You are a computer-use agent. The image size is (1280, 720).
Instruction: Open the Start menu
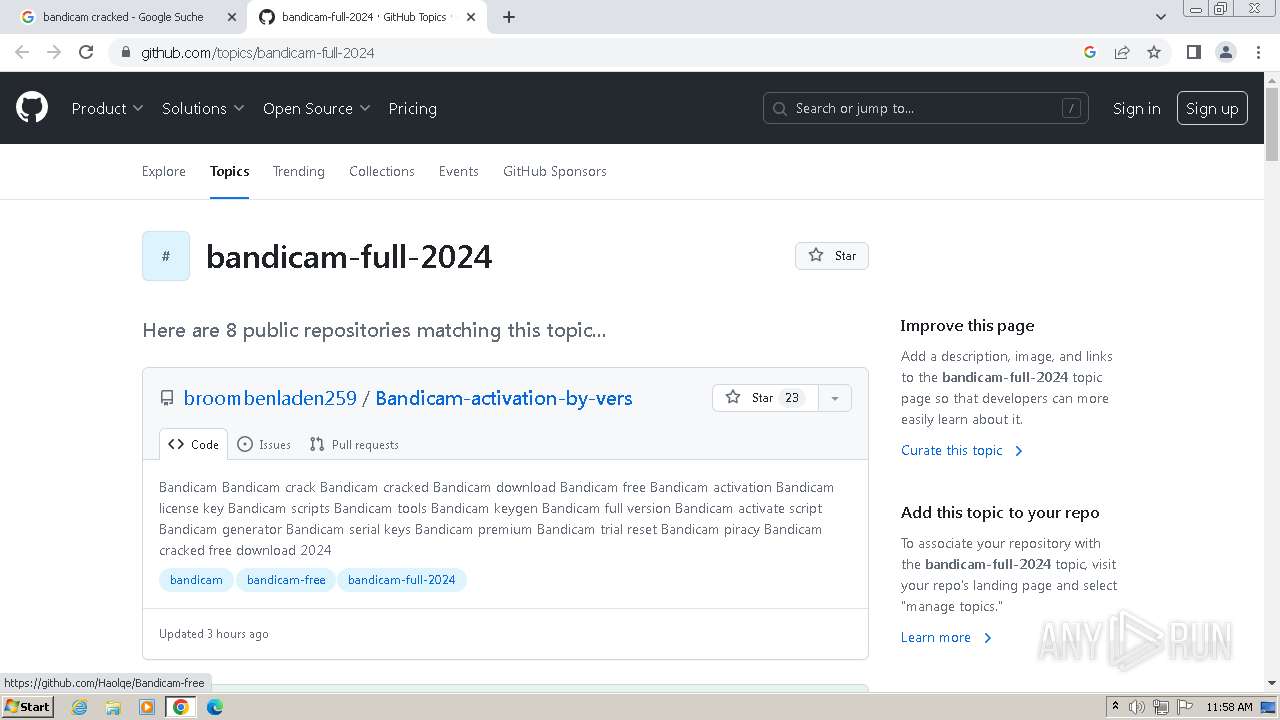point(28,707)
